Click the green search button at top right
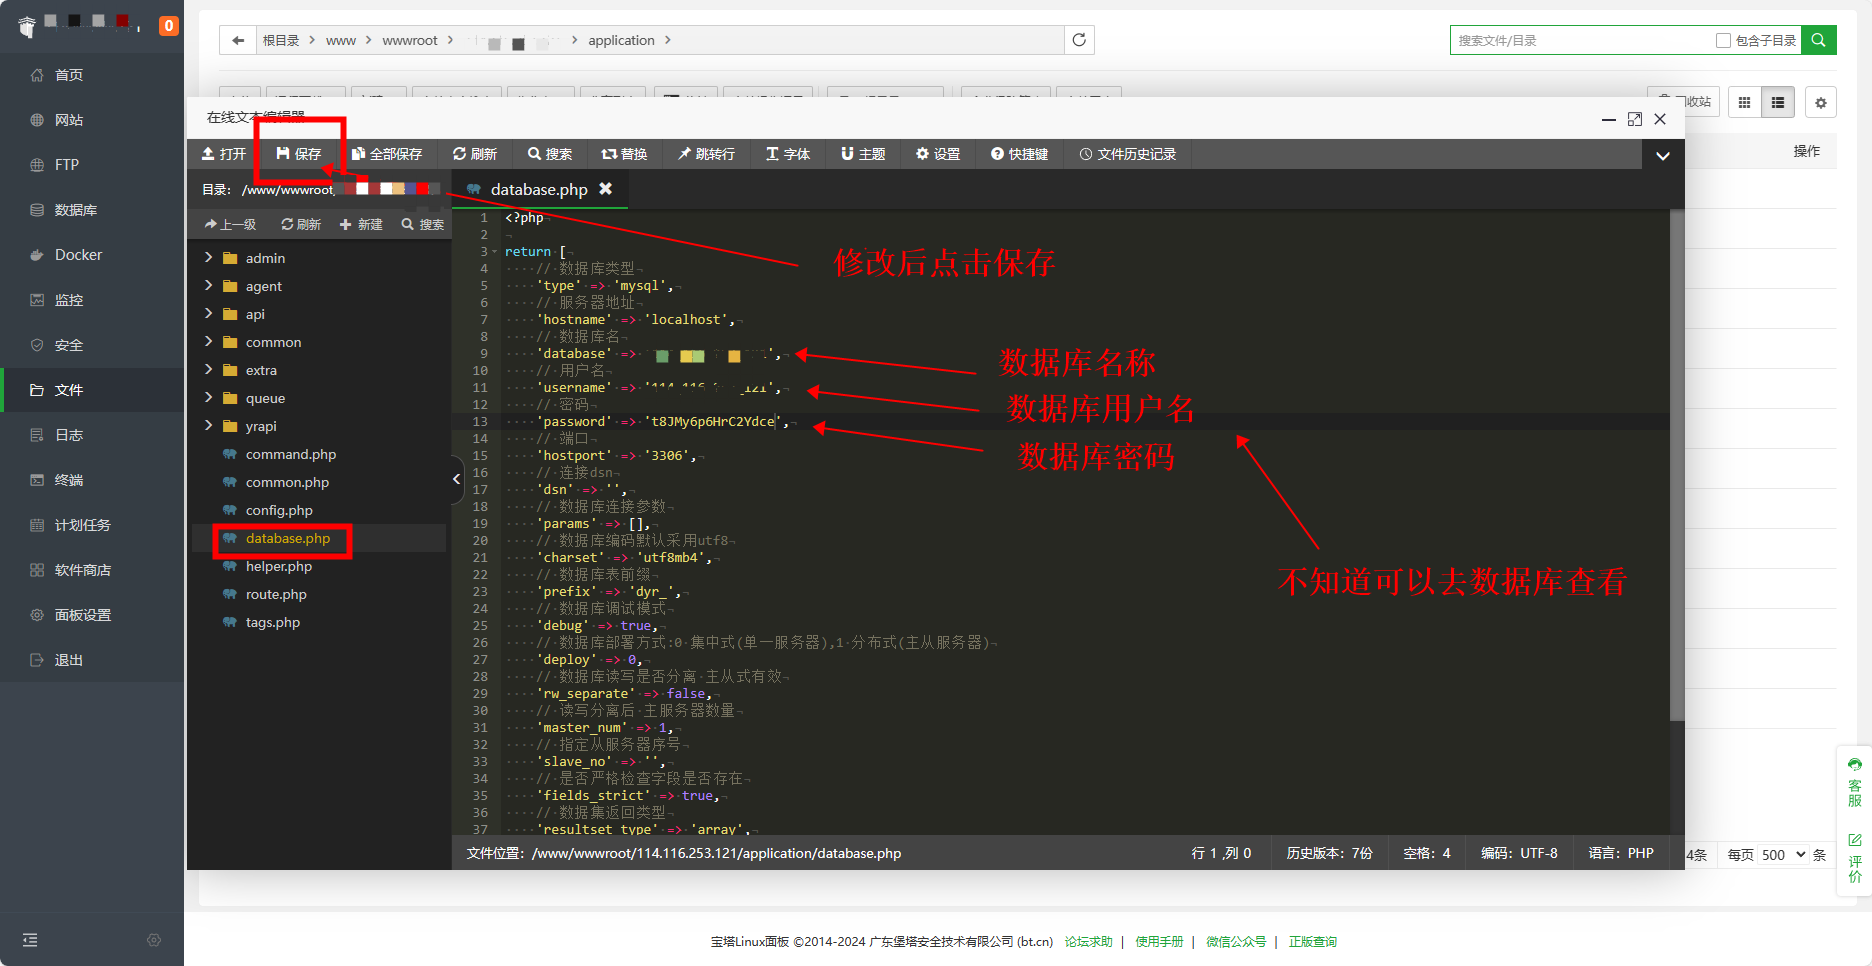Image resolution: width=1872 pixels, height=966 pixels. pos(1818,40)
